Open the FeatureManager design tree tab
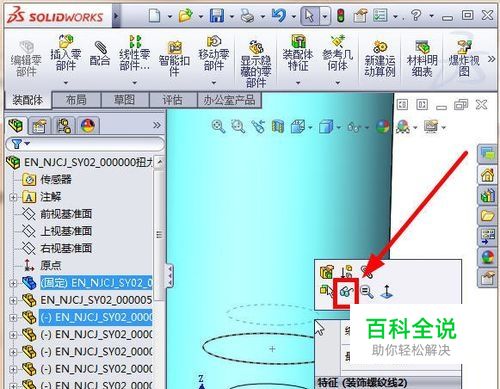 click(16, 126)
